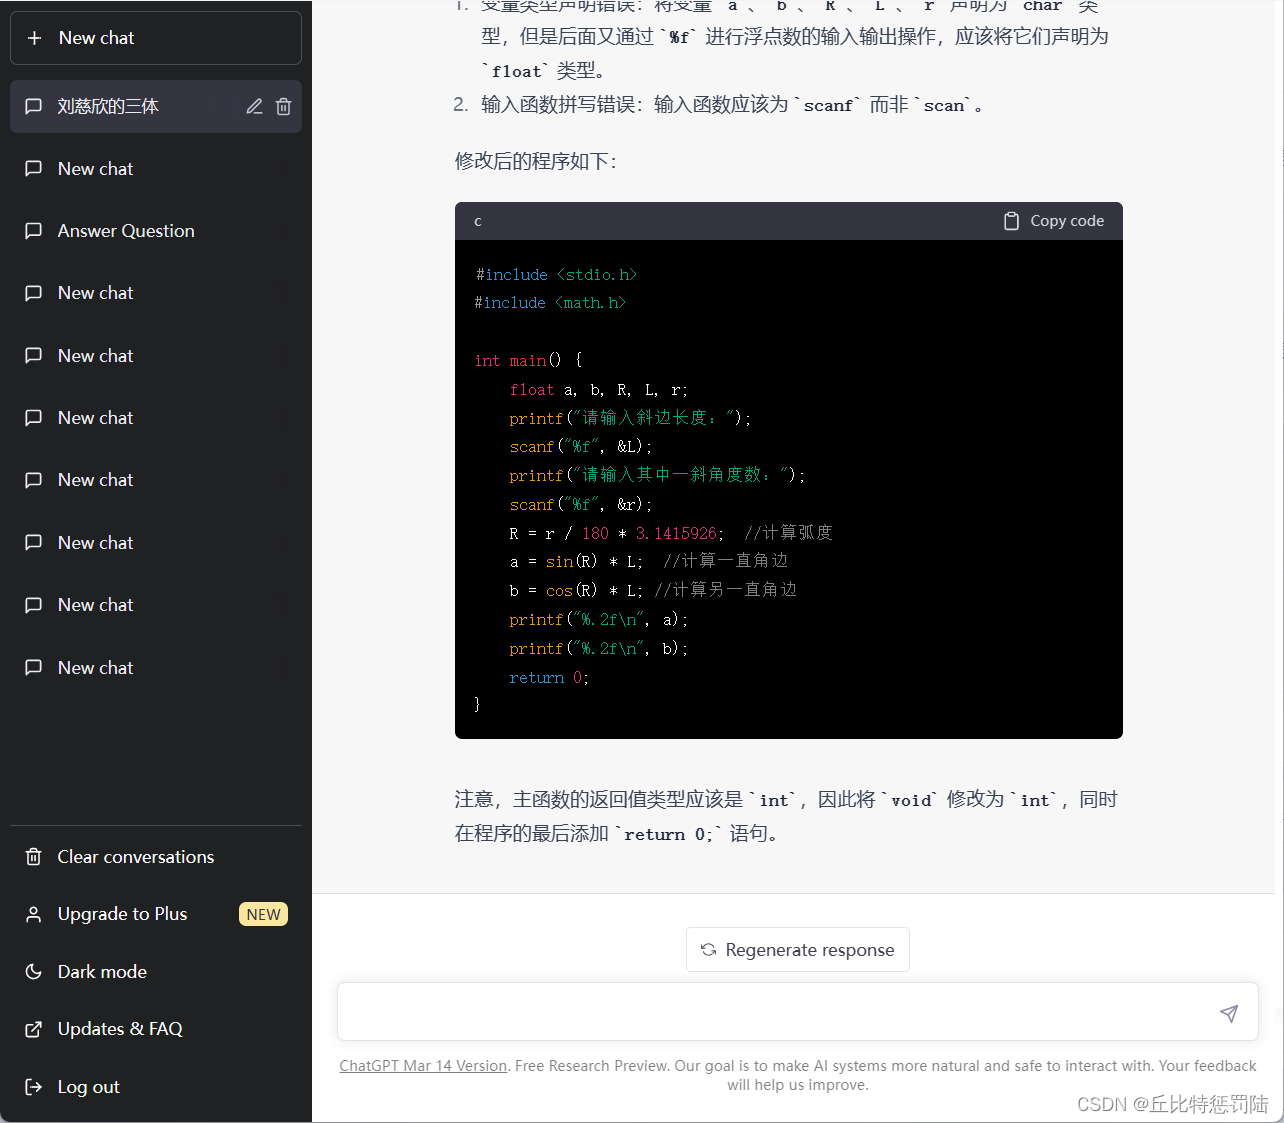Open the New chat entry below Answer Question
This screenshot has width=1284, height=1123.
[156, 293]
